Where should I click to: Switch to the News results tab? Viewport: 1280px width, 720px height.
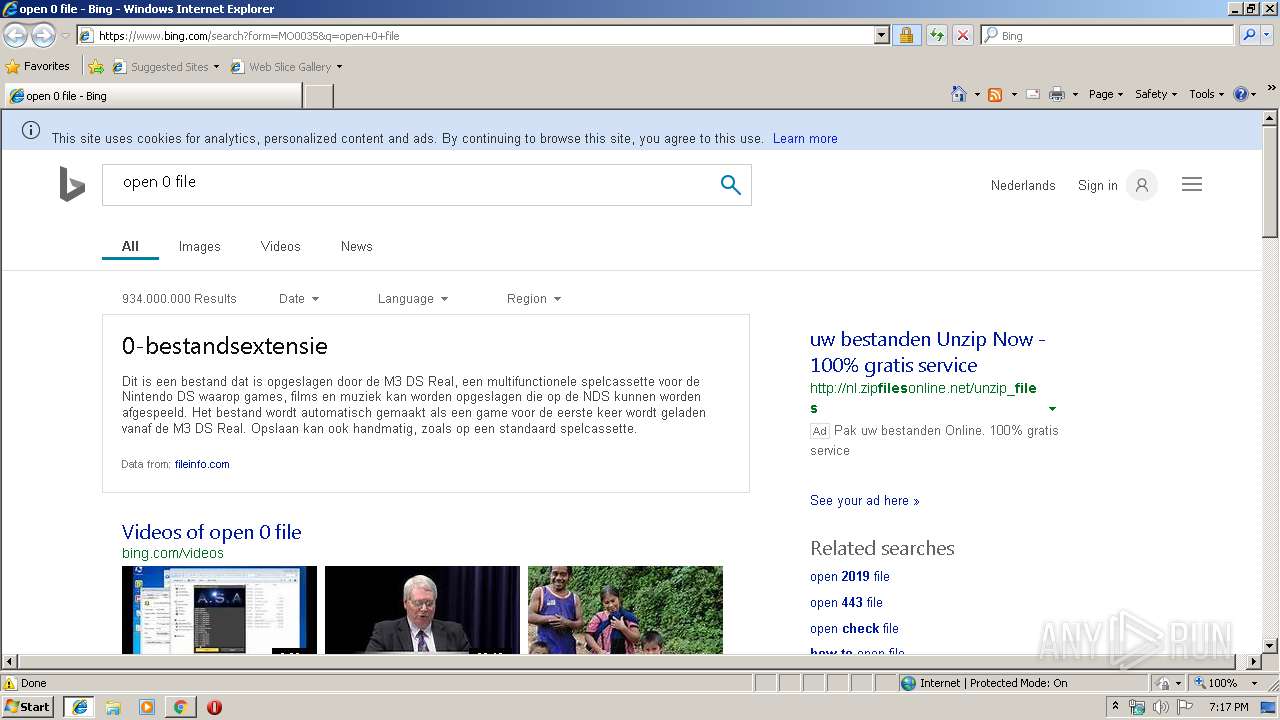tap(357, 247)
